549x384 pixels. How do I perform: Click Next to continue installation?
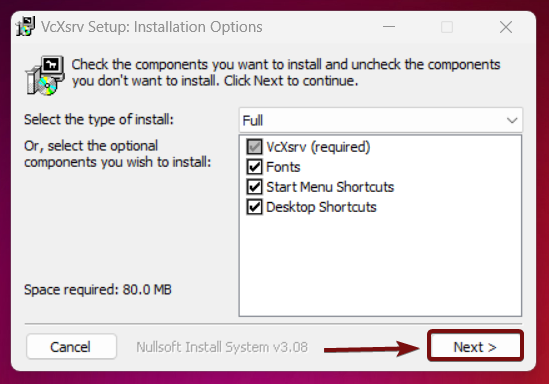(x=475, y=347)
